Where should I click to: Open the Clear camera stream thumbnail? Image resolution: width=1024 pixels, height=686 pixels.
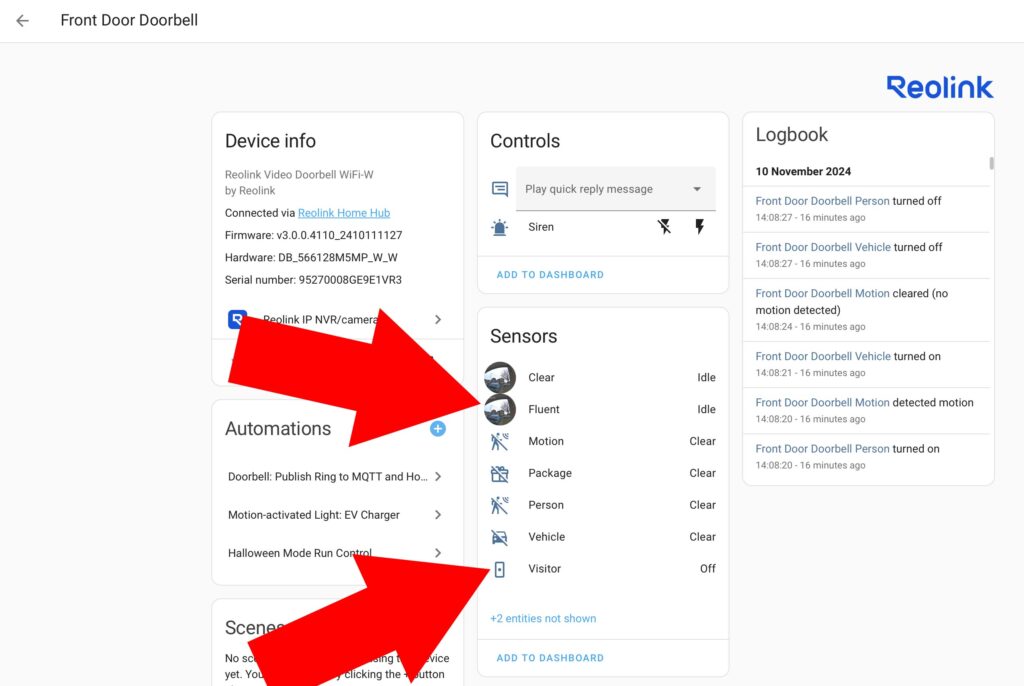coord(500,378)
